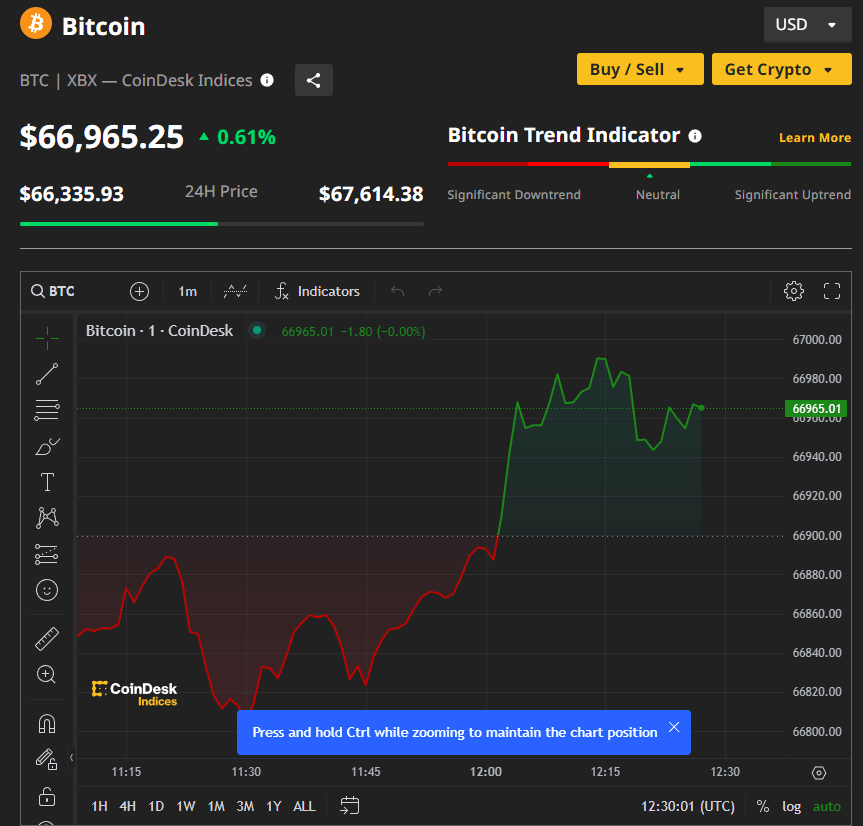
Task: Select the zoom in tool
Action: coord(47,675)
